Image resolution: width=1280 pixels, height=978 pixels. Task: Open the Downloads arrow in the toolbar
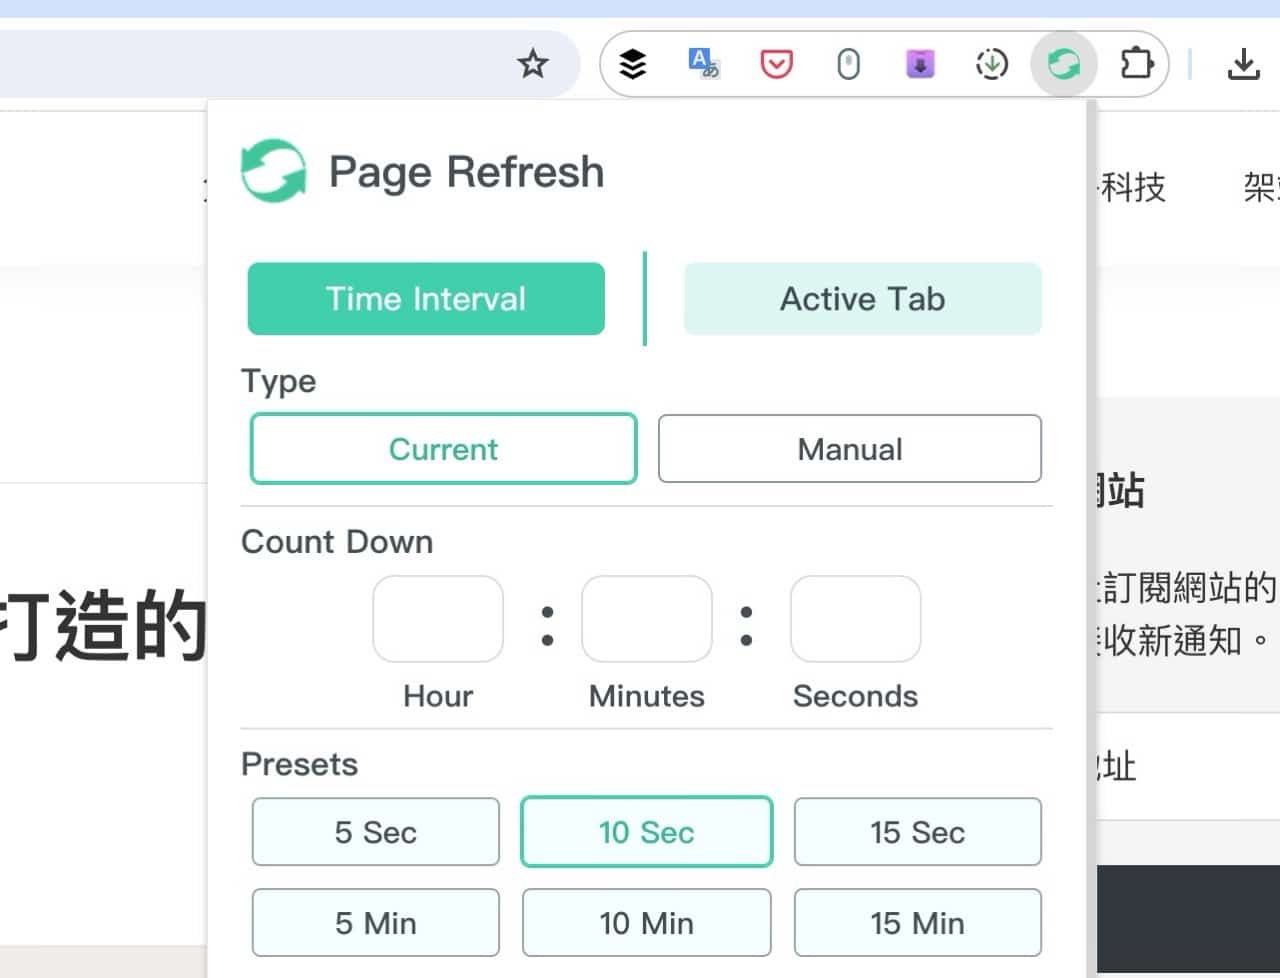[x=1243, y=63]
